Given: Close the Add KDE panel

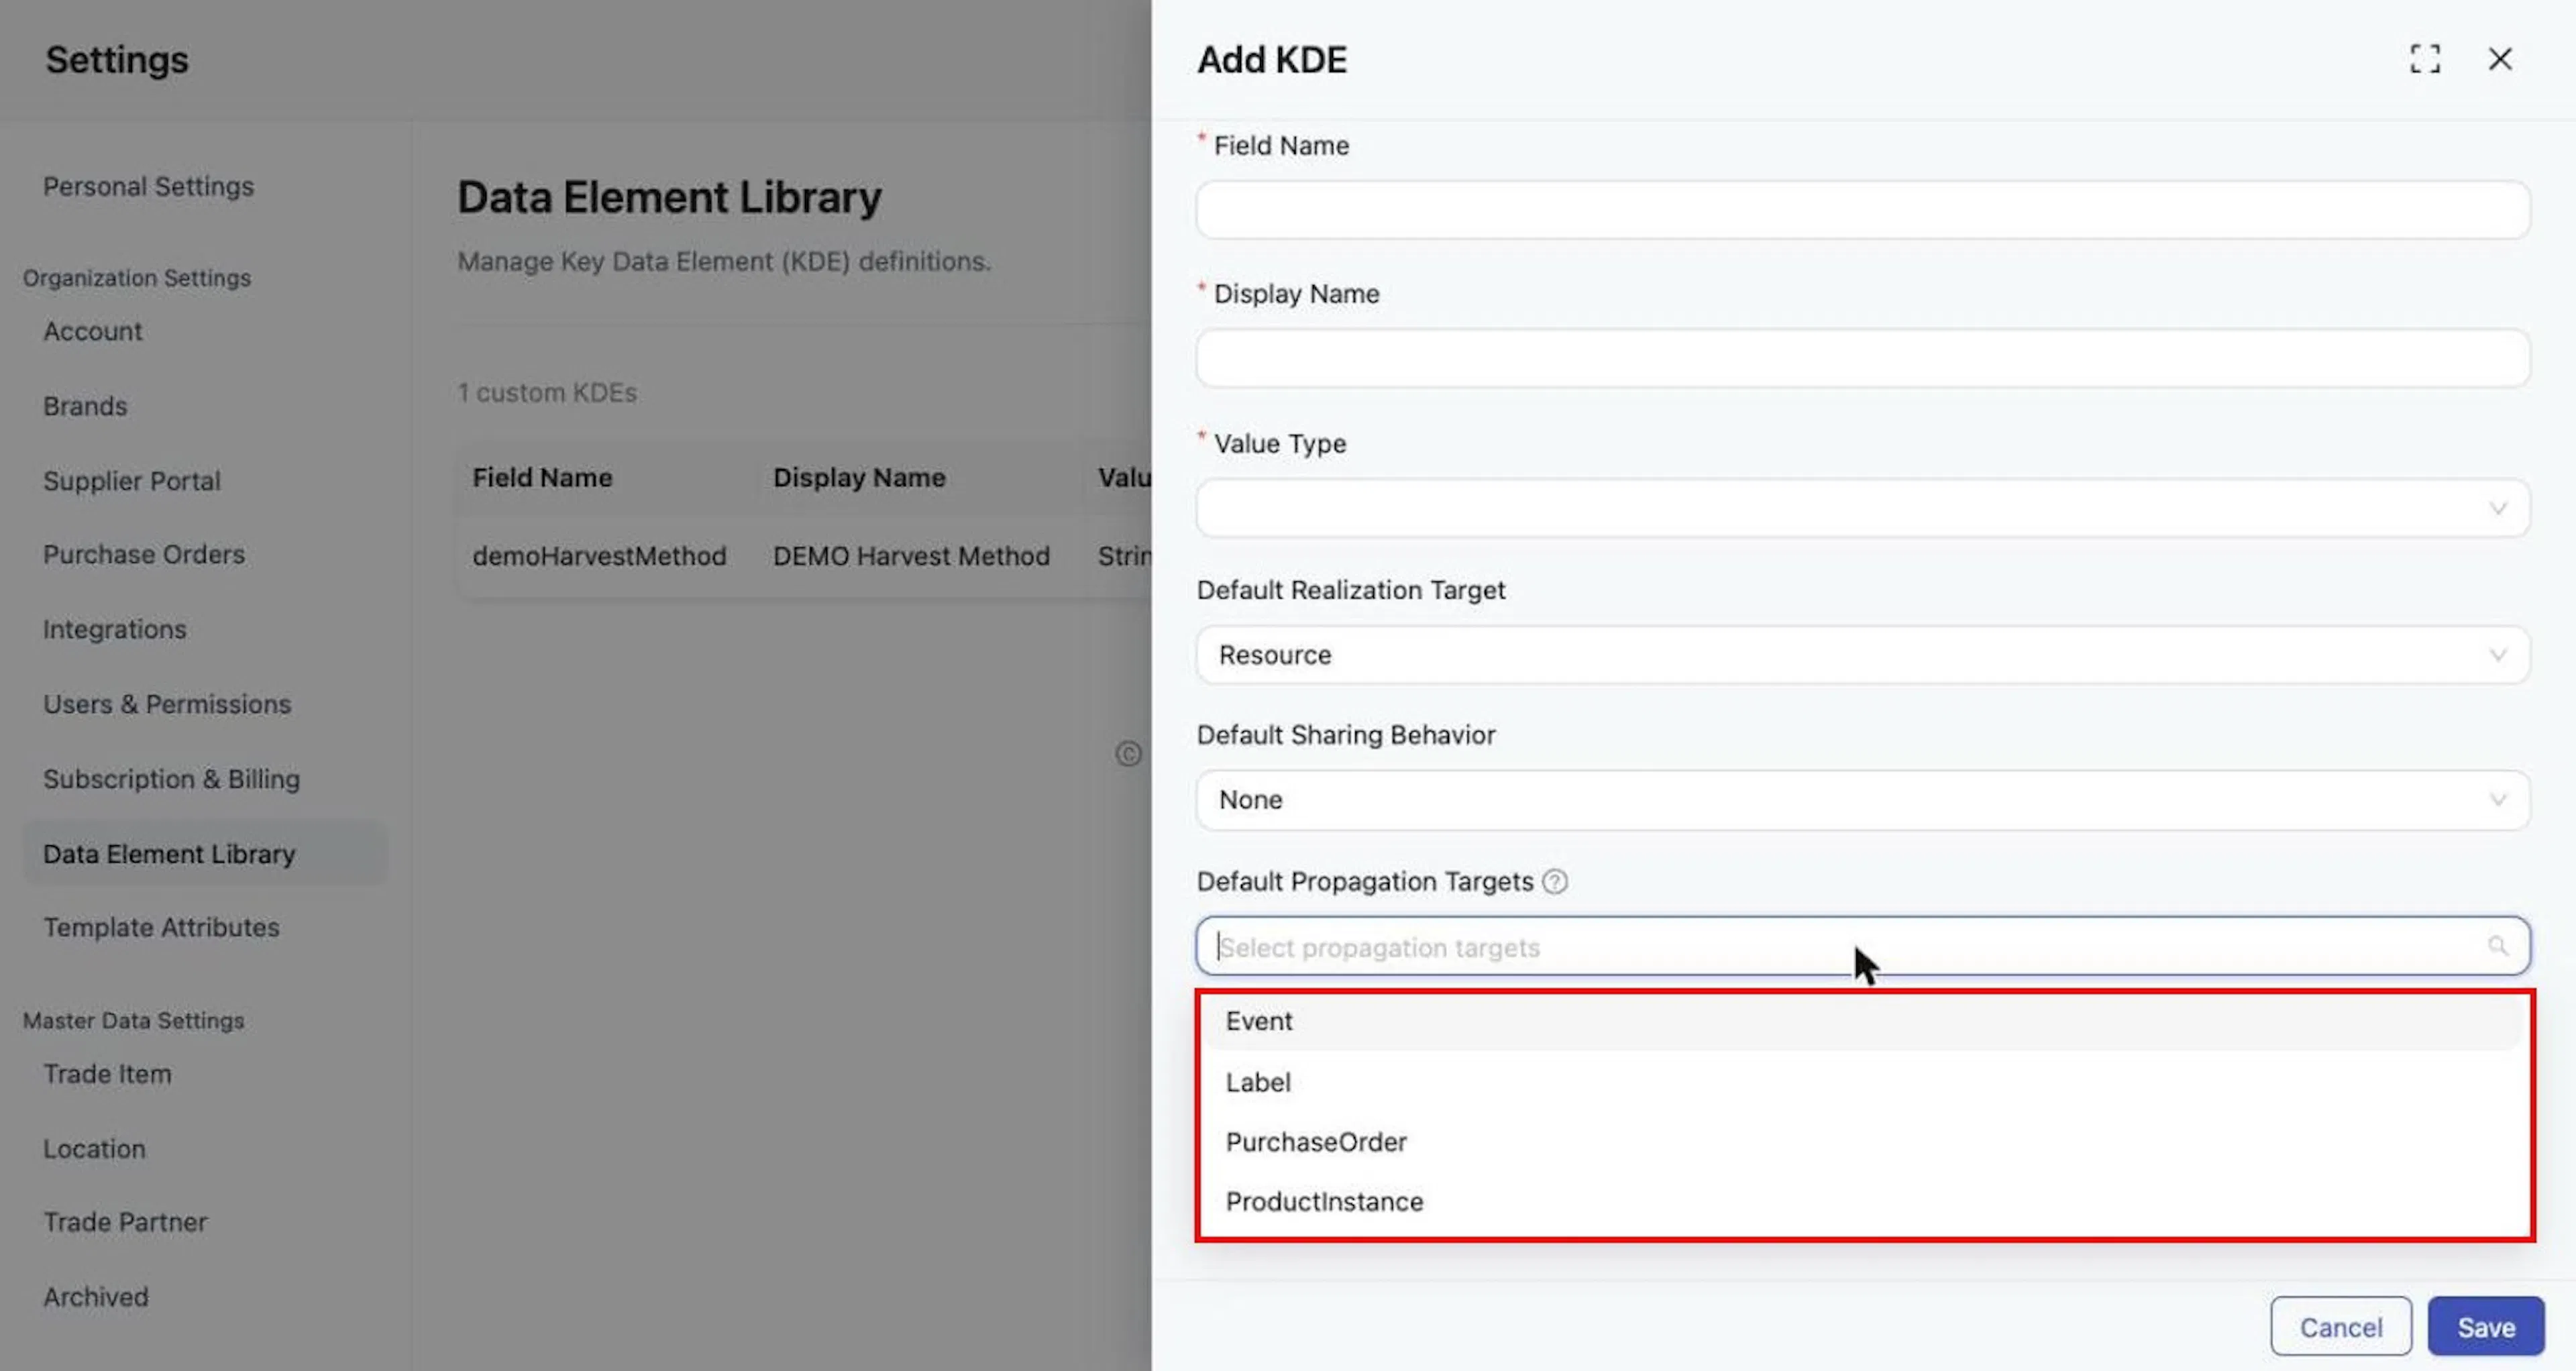Looking at the screenshot, I should (2499, 59).
